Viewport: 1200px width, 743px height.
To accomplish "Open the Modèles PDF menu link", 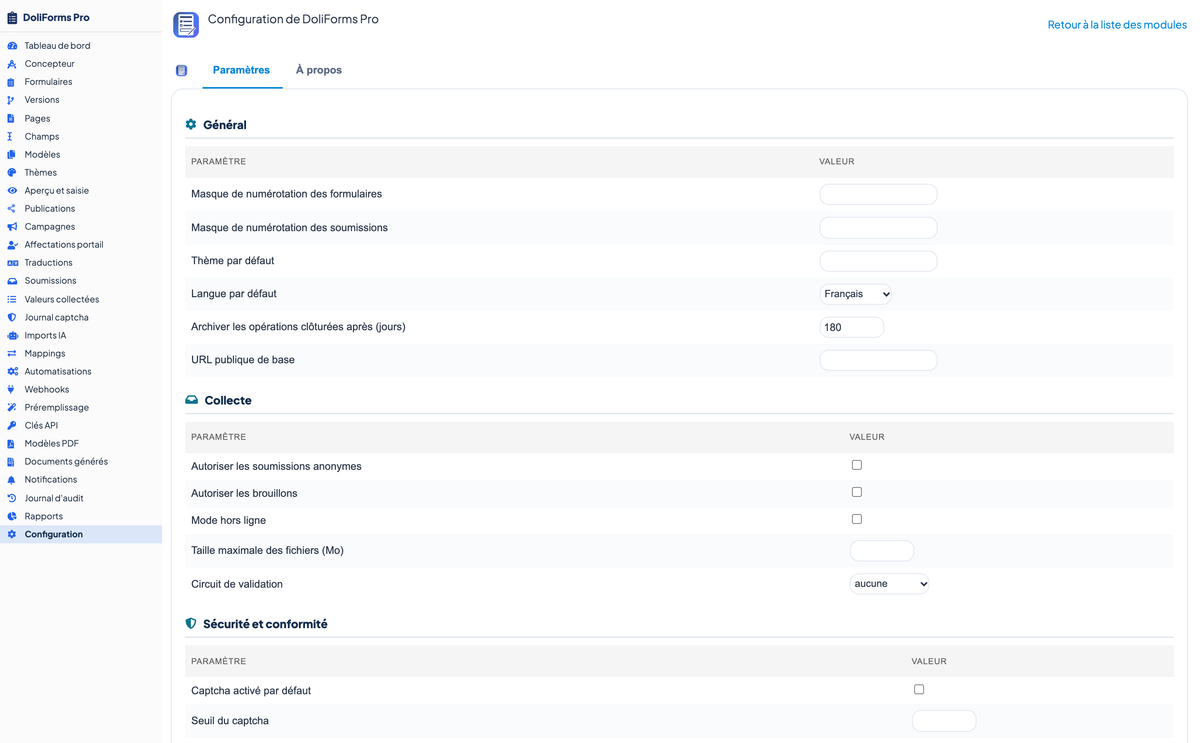I will click(x=52, y=444).
